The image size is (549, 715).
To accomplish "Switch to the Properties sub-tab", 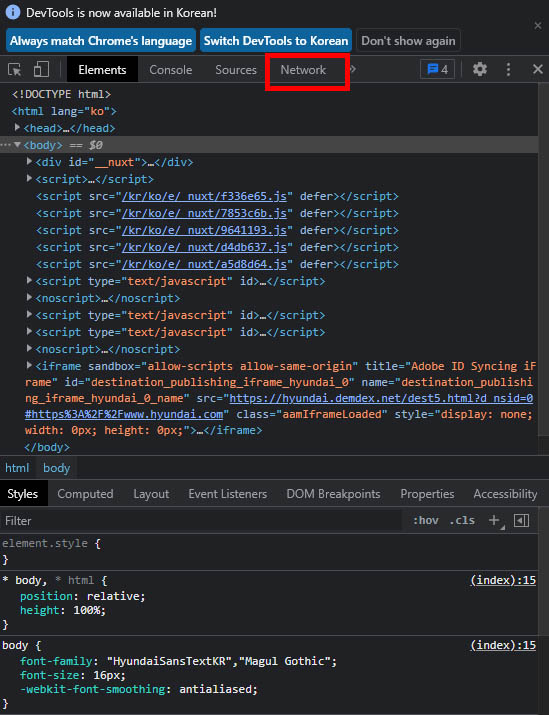I will 427,494.
